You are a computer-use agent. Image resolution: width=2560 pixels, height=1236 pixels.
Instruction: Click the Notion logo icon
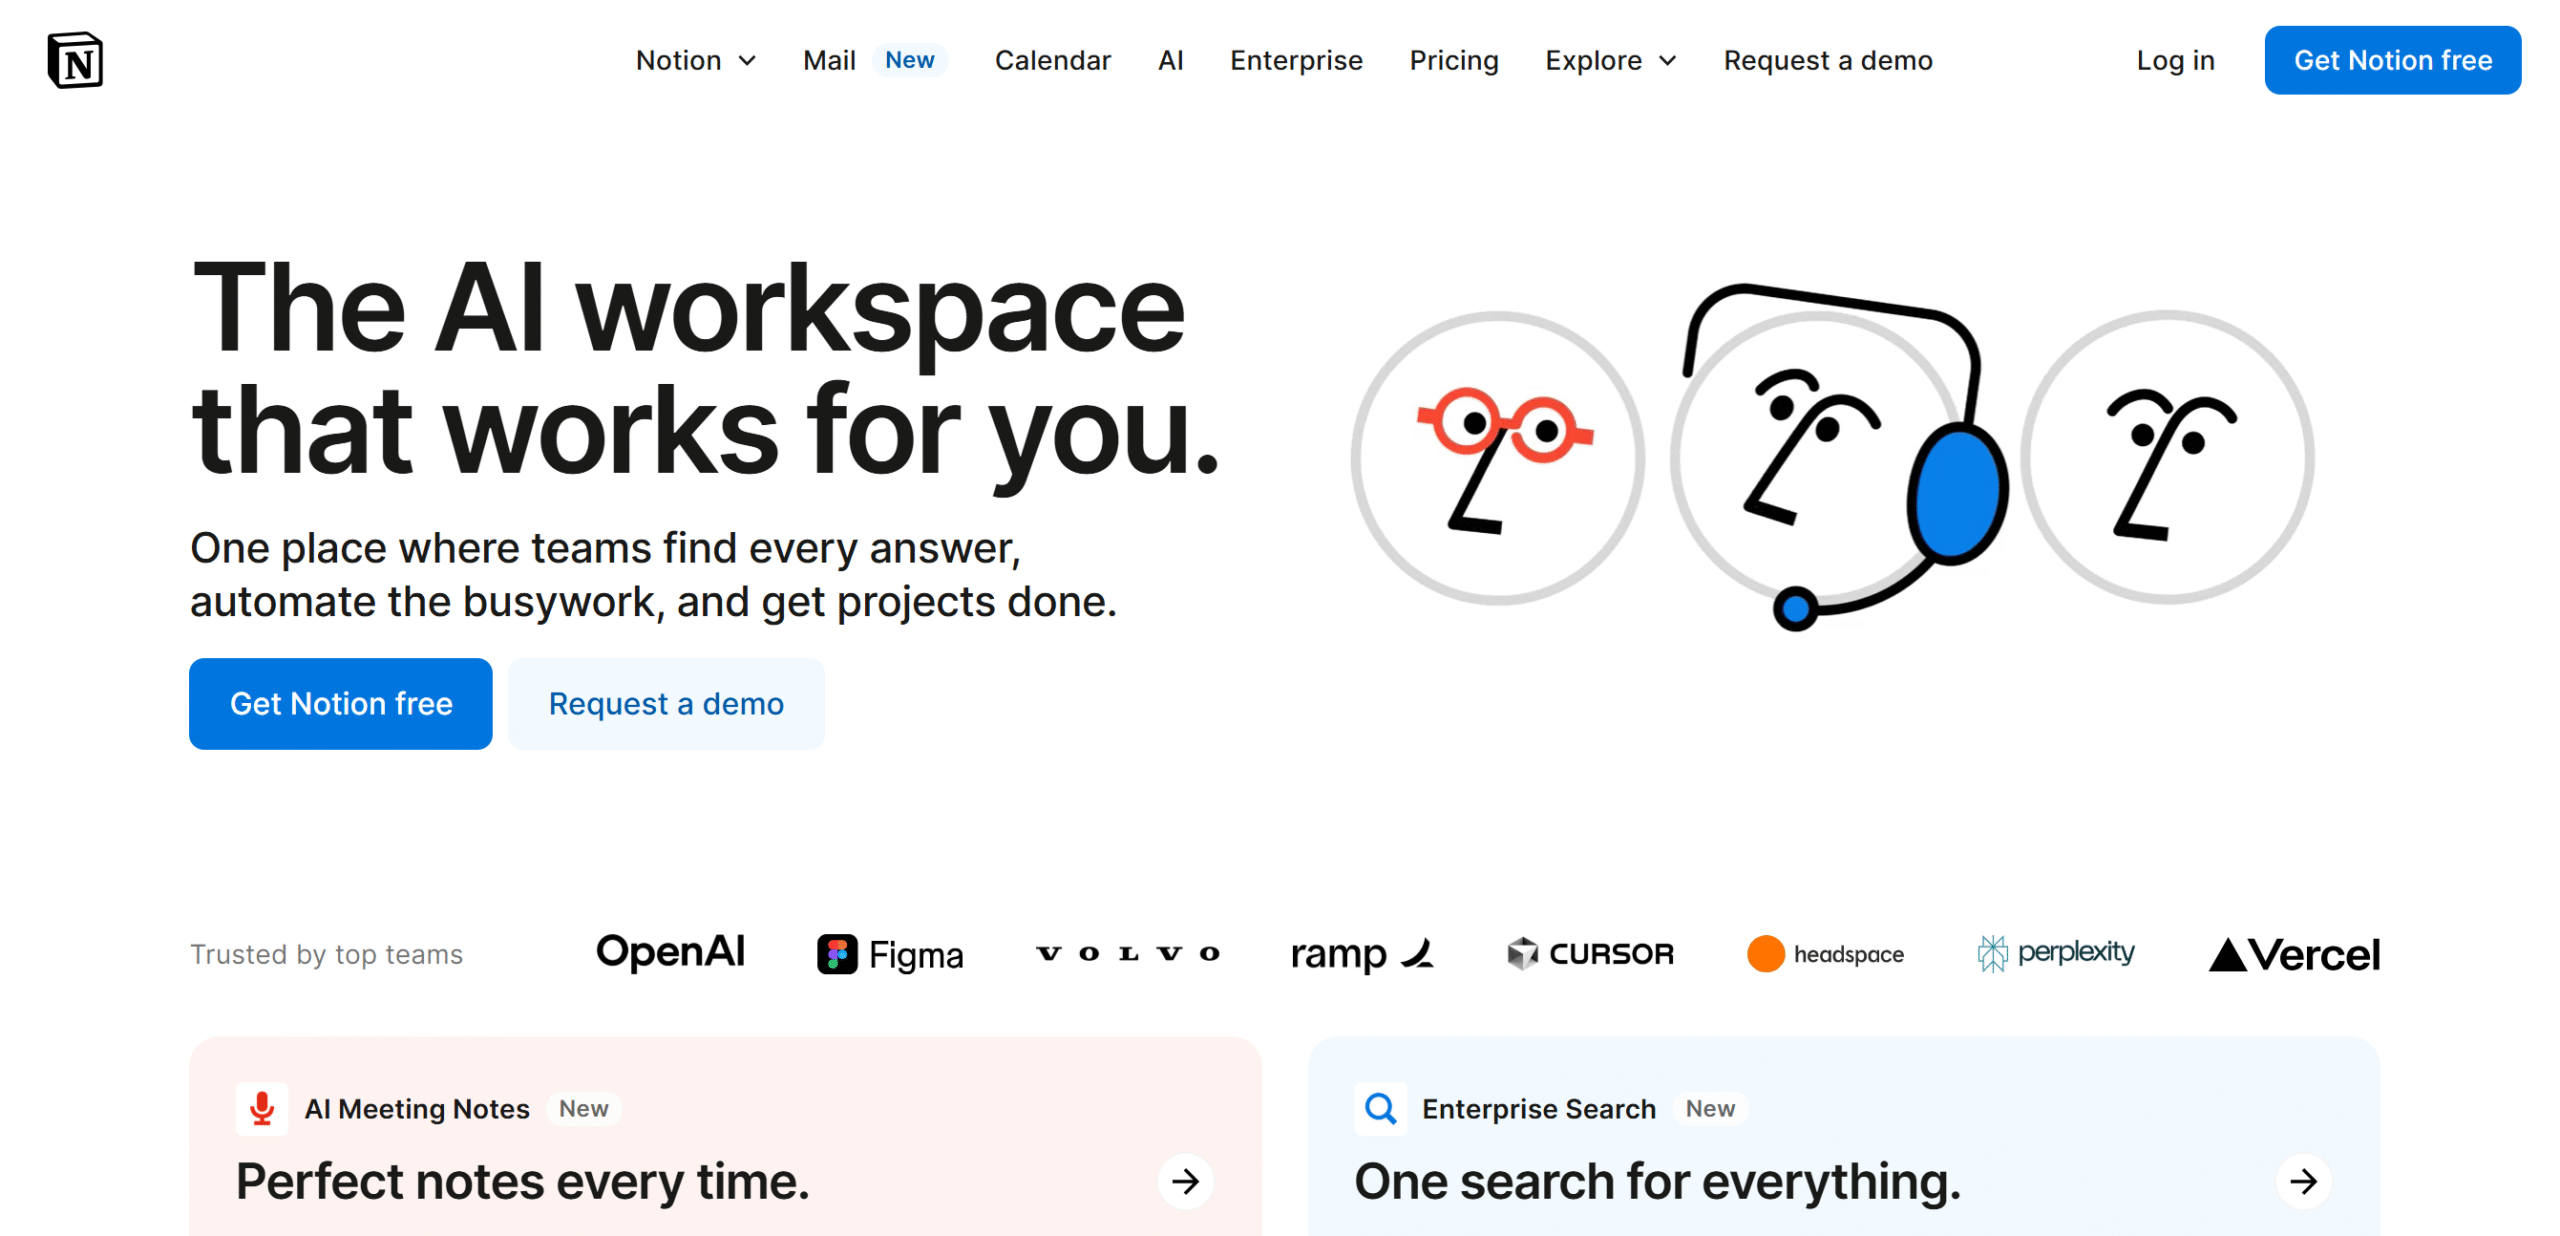pos(75,60)
